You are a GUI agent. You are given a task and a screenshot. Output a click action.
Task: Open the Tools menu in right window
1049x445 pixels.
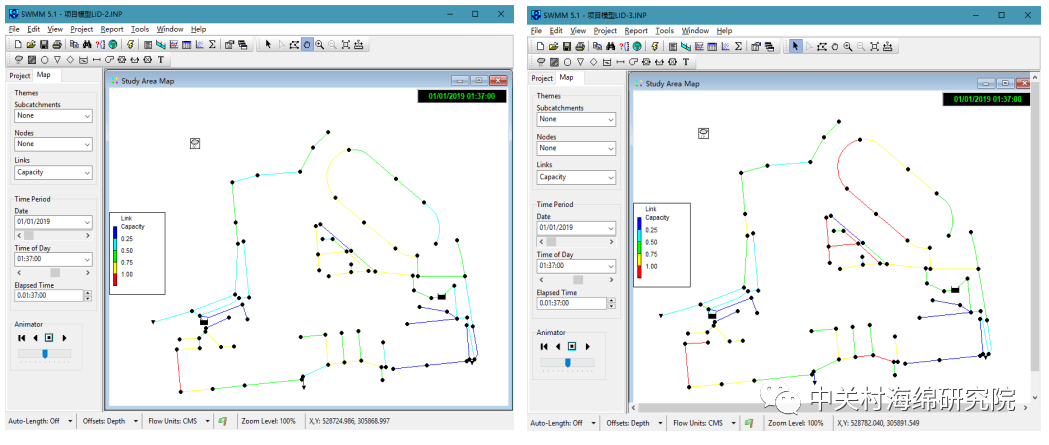coord(666,31)
